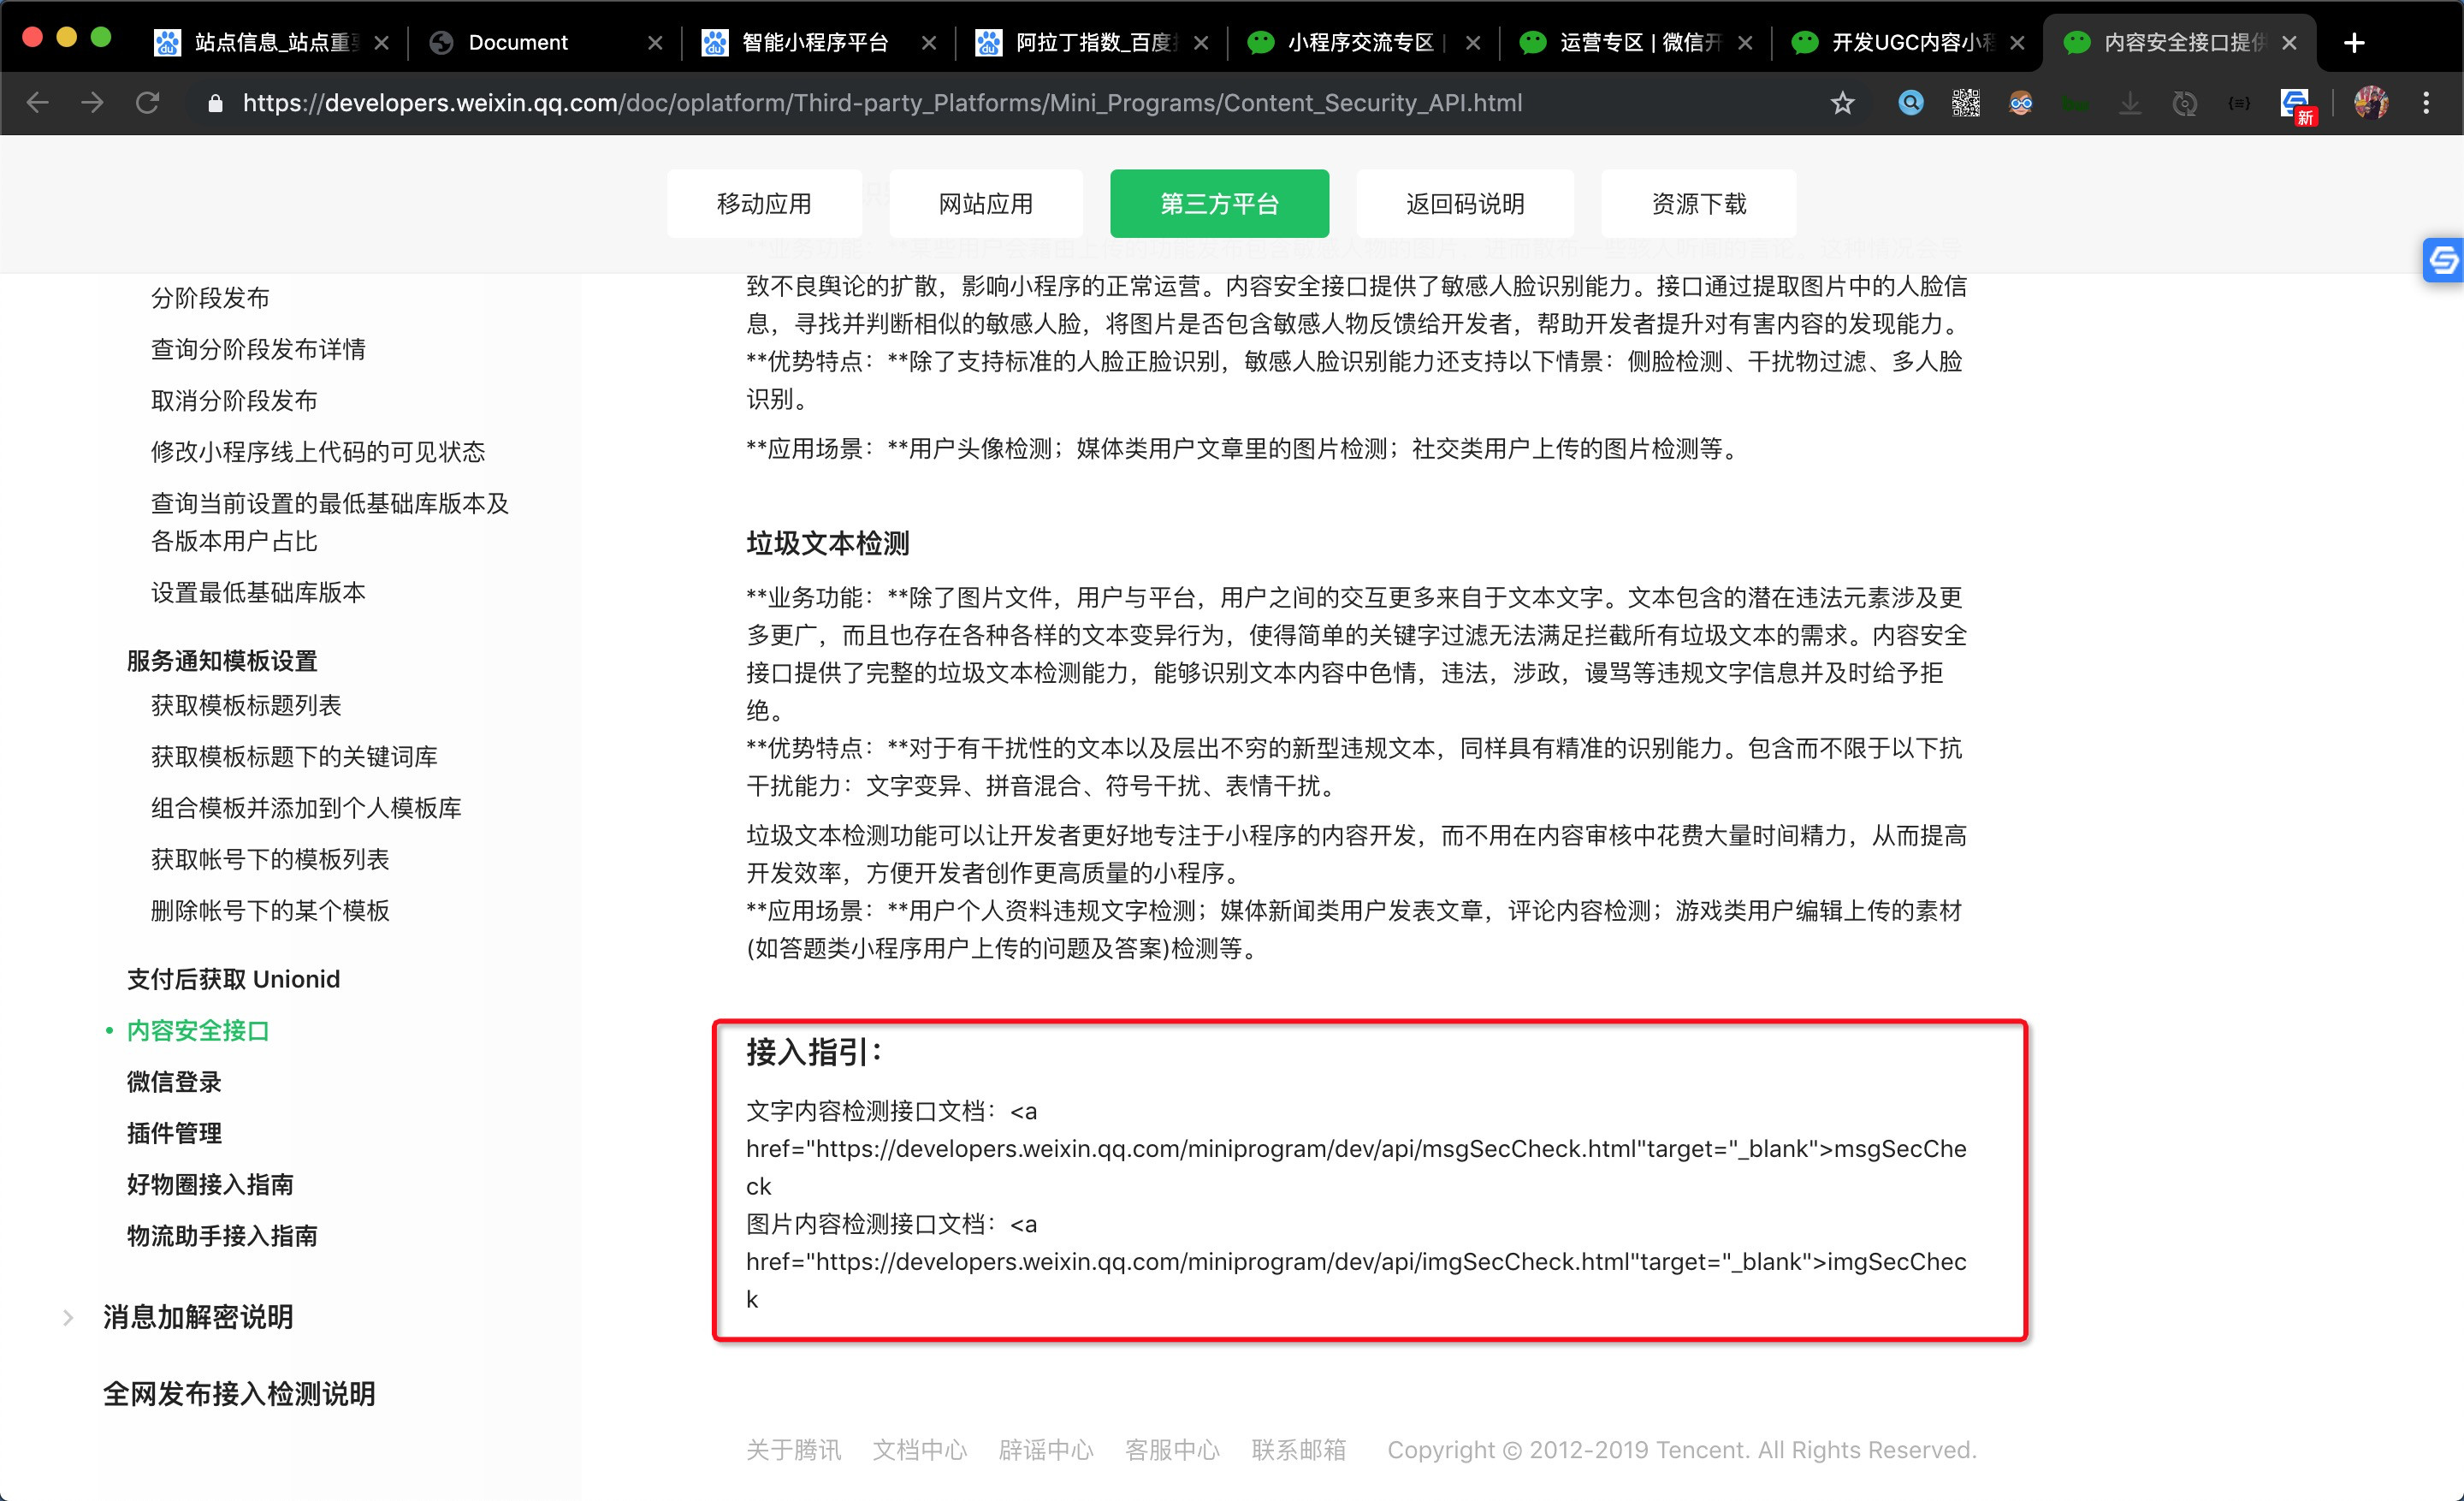
Task: Open the user profile avatar
Action: click(2370, 103)
